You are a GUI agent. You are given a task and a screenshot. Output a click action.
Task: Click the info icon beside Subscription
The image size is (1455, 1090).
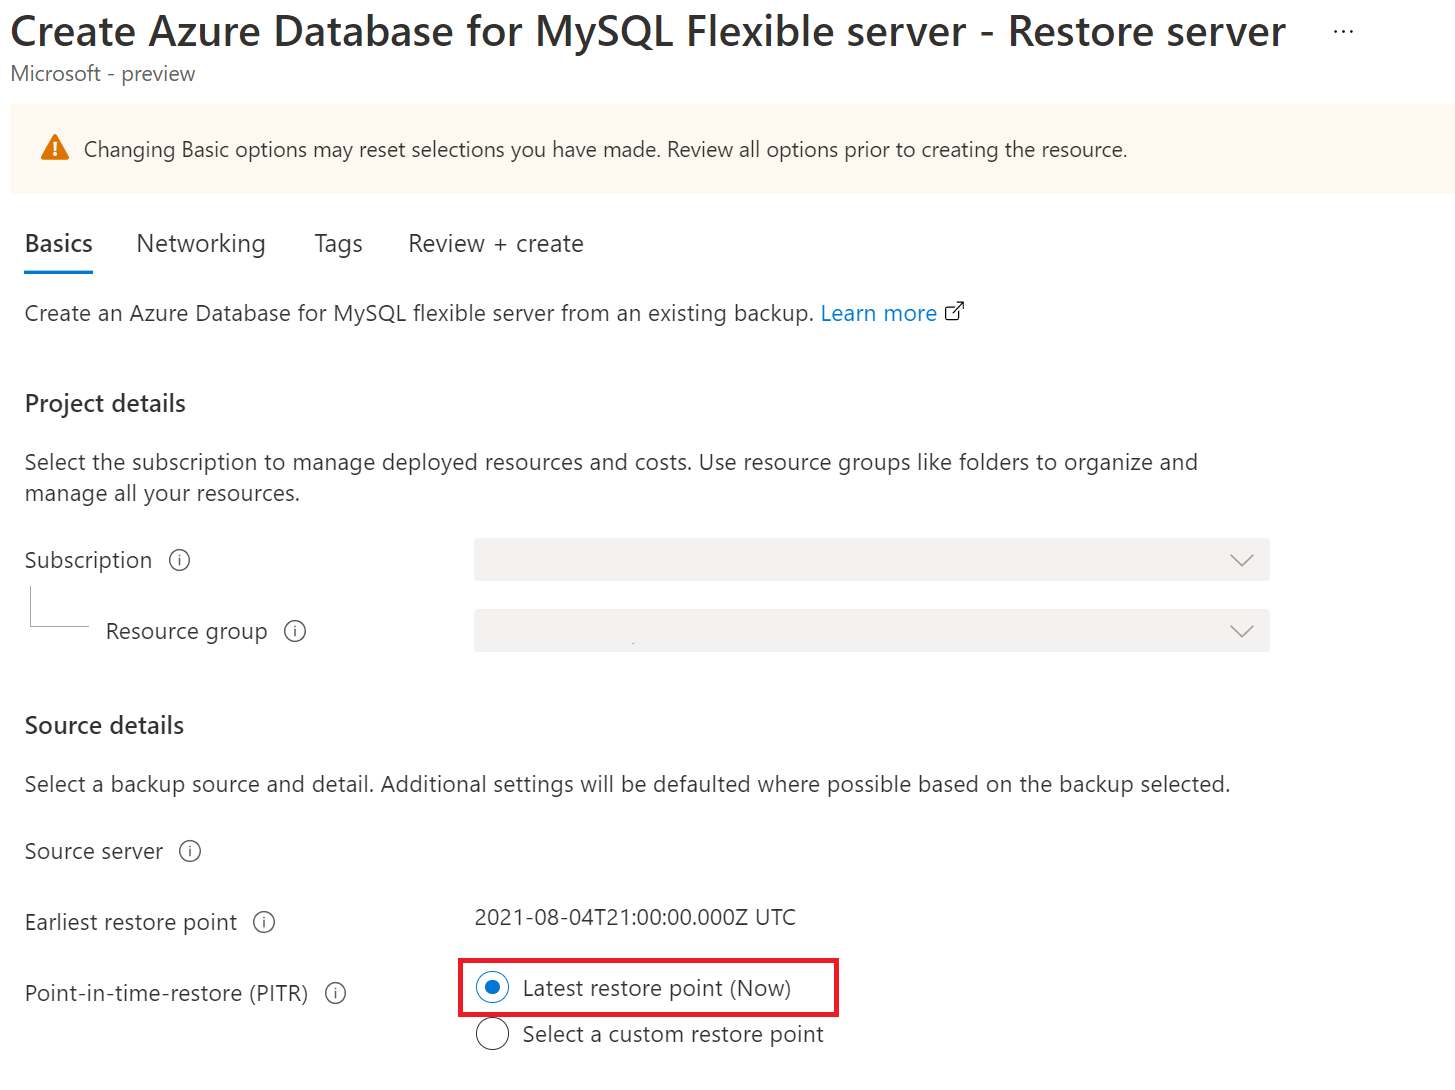(180, 560)
